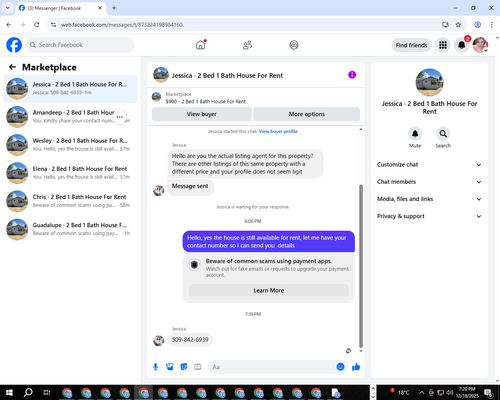The height and width of the screenshot is (400, 500).
Task: Click the Search Facebook field
Action: pyautogui.click(x=80, y=45)
